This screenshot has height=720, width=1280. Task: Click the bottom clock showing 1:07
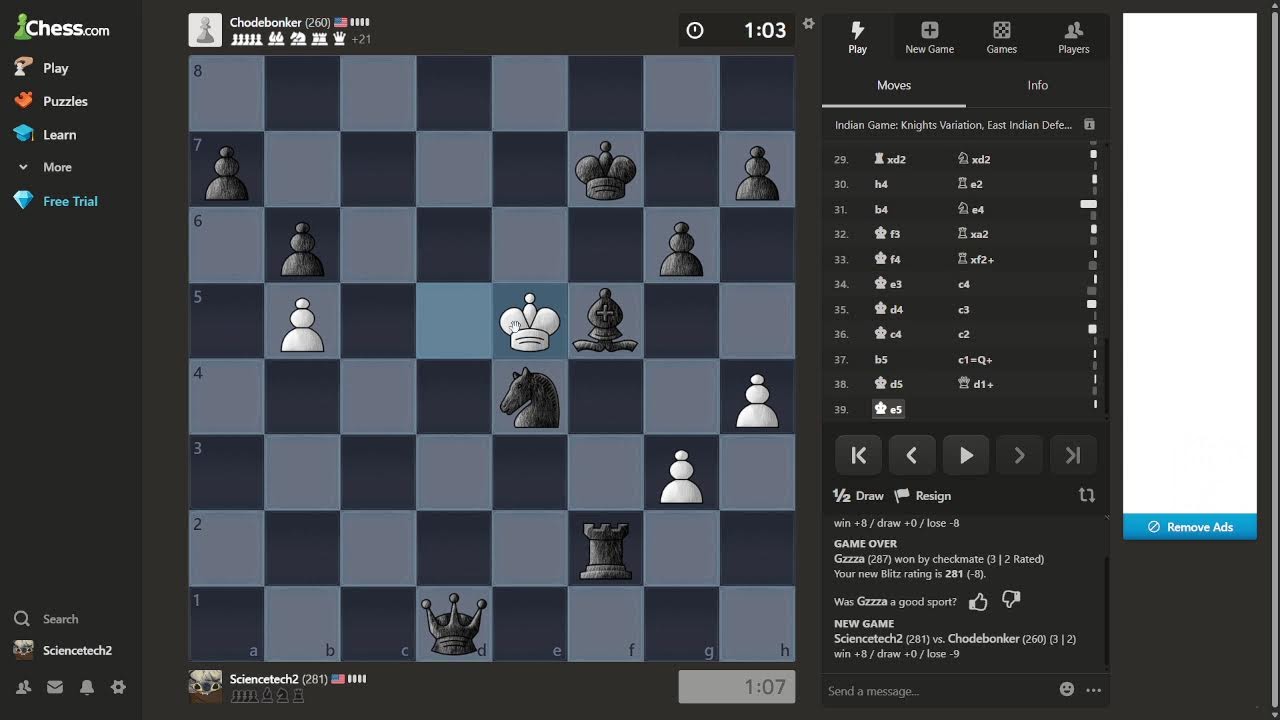click(x=738, y=687)
